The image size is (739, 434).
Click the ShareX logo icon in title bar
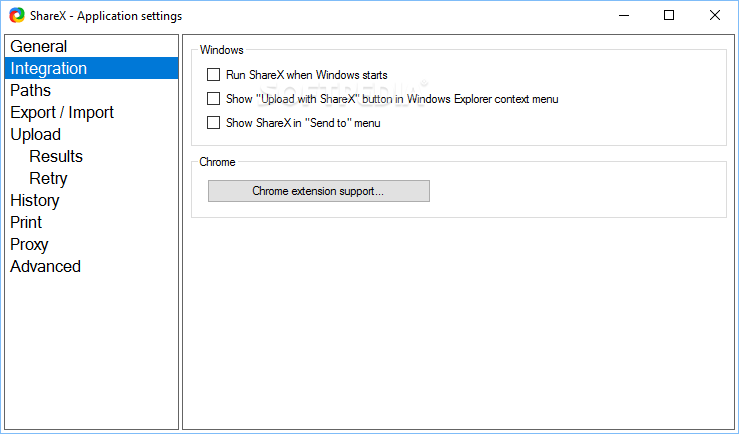[x=17, y=16]
